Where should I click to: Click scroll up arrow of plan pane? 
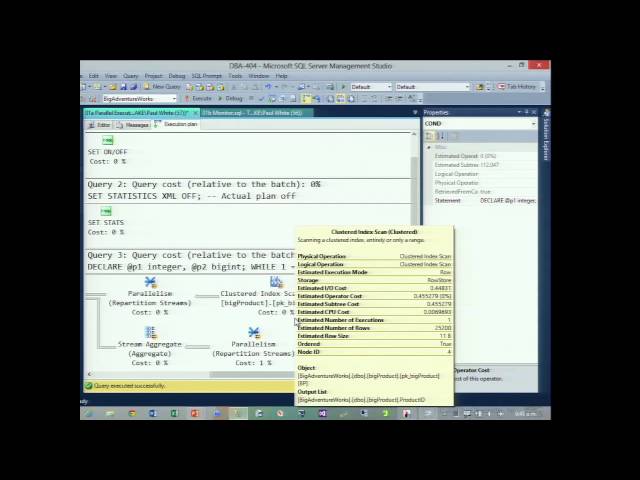point(414,134)
